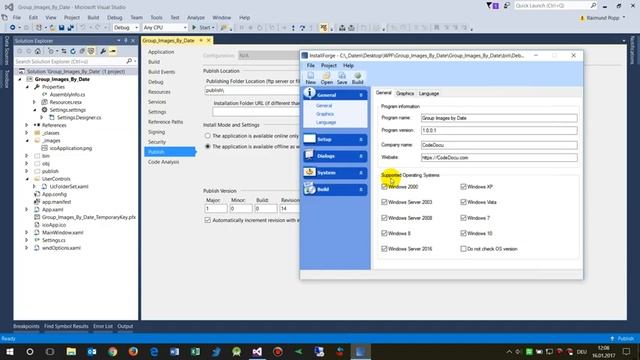Expand the Build section in InstallForge sidebar
The width and height of the screenshot is (640, 360).
335,189
